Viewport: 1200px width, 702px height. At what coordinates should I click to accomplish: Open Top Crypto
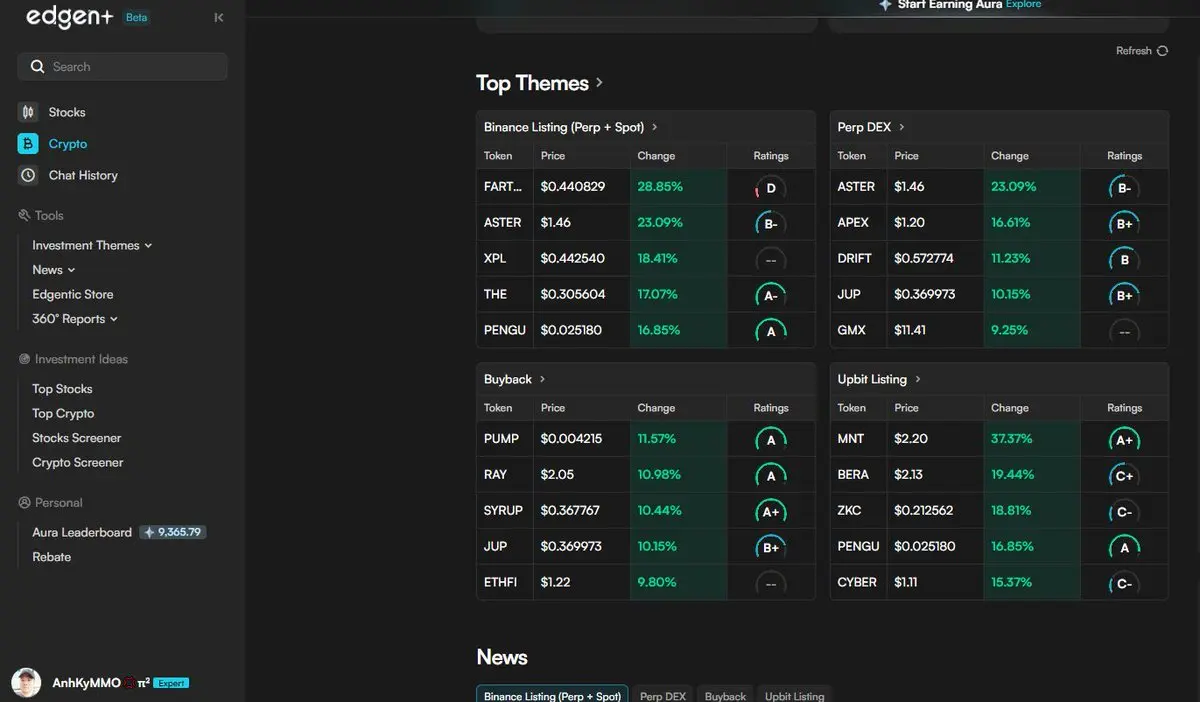click(x=63, y=413)
